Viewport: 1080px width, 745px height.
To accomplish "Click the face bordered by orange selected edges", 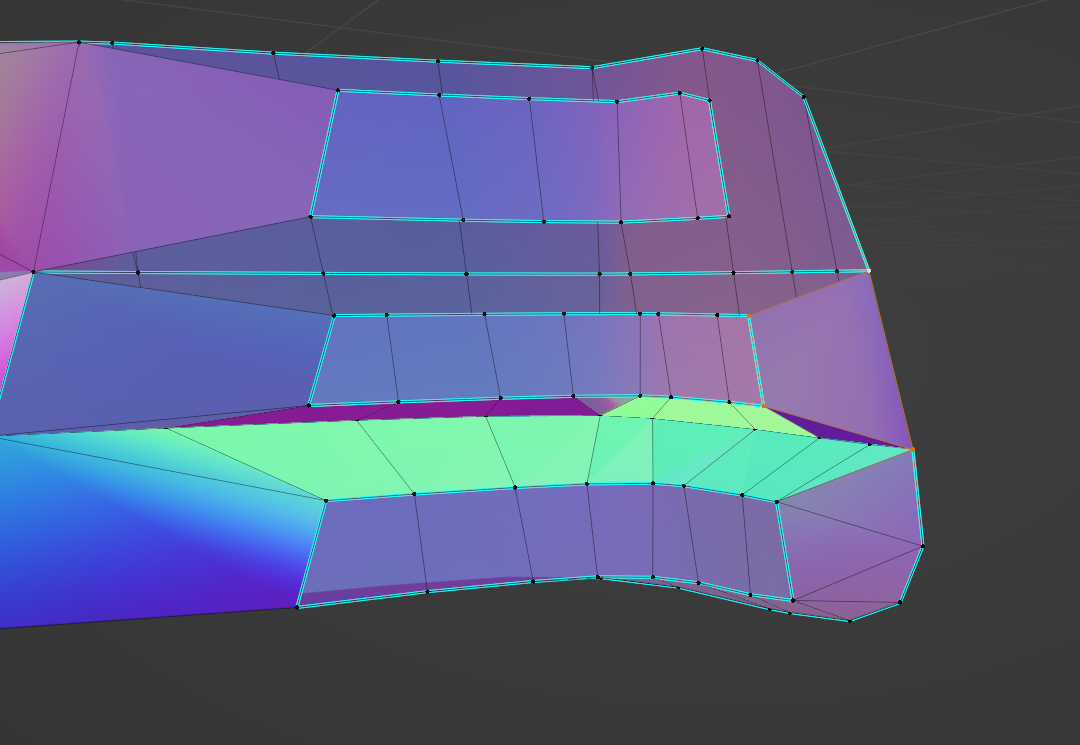I will pyautogui.click(x=827, y=361).
